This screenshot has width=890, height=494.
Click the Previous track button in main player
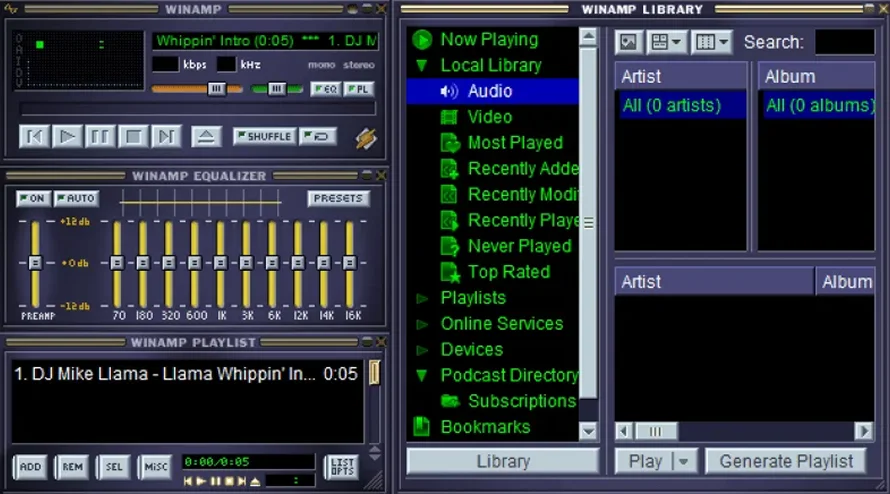coord(34,136)
